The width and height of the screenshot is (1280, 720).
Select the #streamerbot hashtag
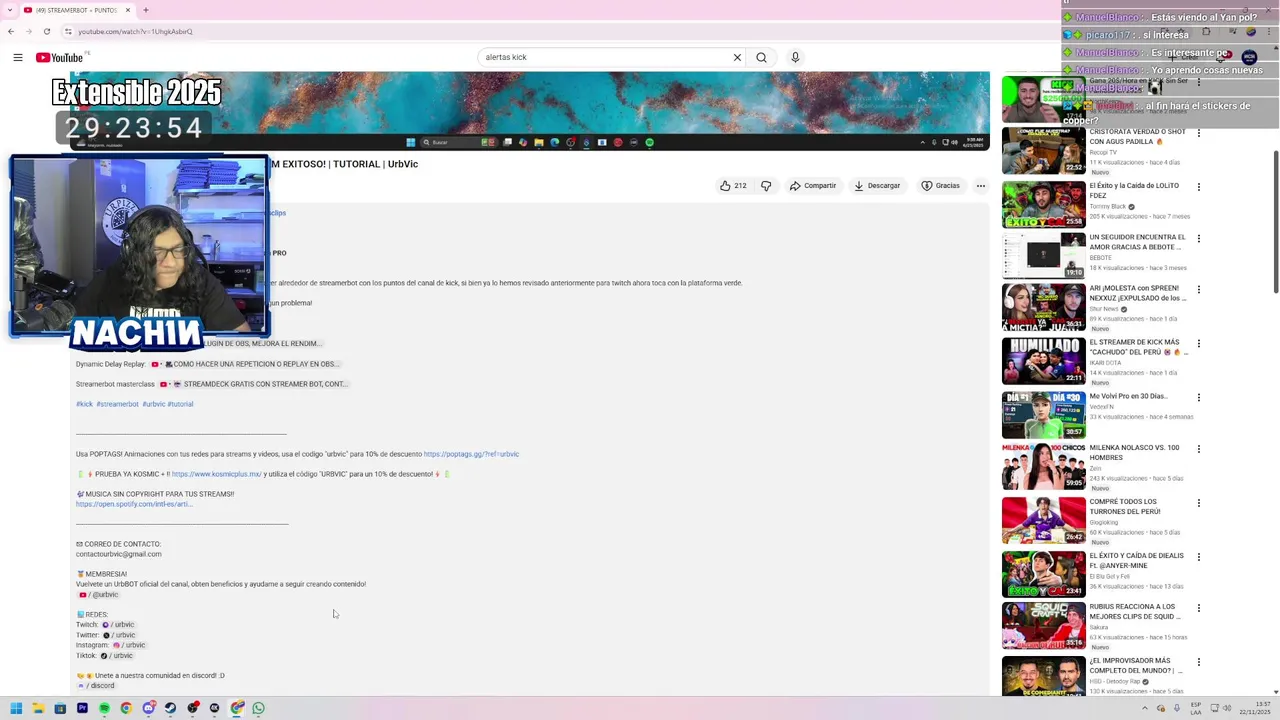point(117,404)
